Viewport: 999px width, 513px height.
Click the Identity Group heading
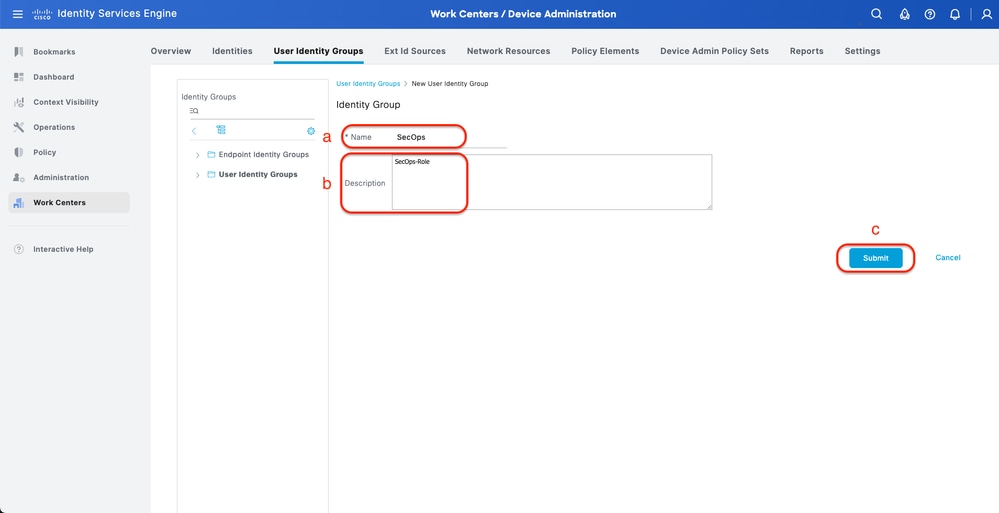[368, 105]
